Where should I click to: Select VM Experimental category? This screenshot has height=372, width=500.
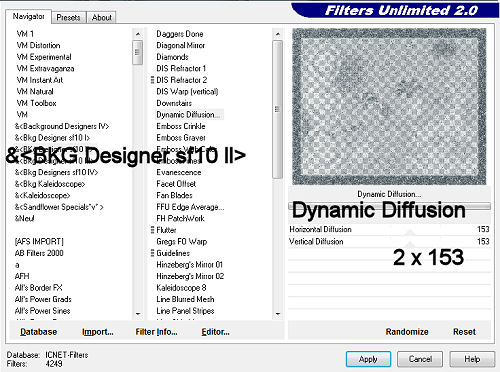pos(44,57)
